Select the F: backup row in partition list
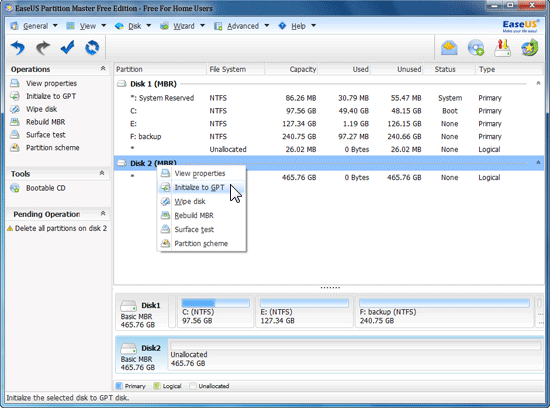Screen dimensions: 550x408 pyautogui.click(x=329, y=136)
